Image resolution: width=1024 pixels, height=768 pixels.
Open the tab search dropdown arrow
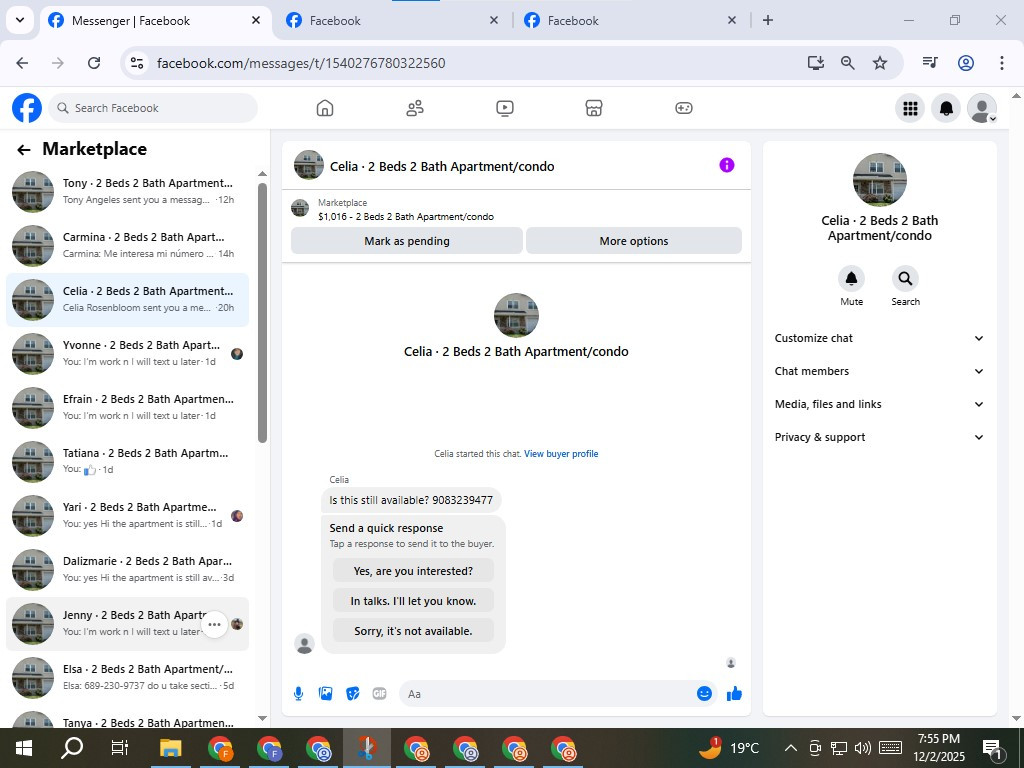pos(20,20)
